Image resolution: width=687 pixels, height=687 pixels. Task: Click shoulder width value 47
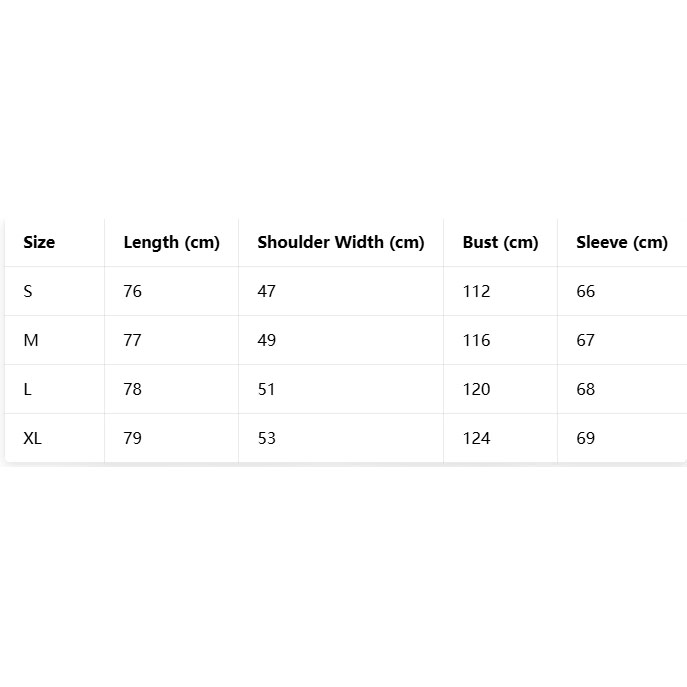[x=266, y=291]
